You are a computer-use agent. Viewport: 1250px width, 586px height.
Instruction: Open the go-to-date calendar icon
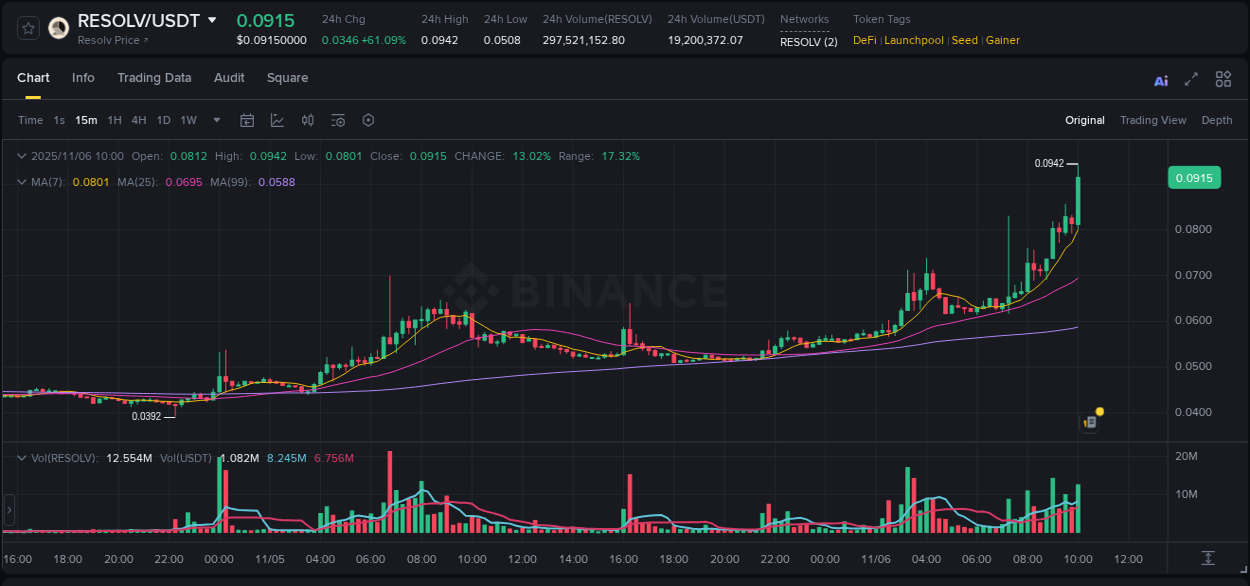click(x=247, y=120)
